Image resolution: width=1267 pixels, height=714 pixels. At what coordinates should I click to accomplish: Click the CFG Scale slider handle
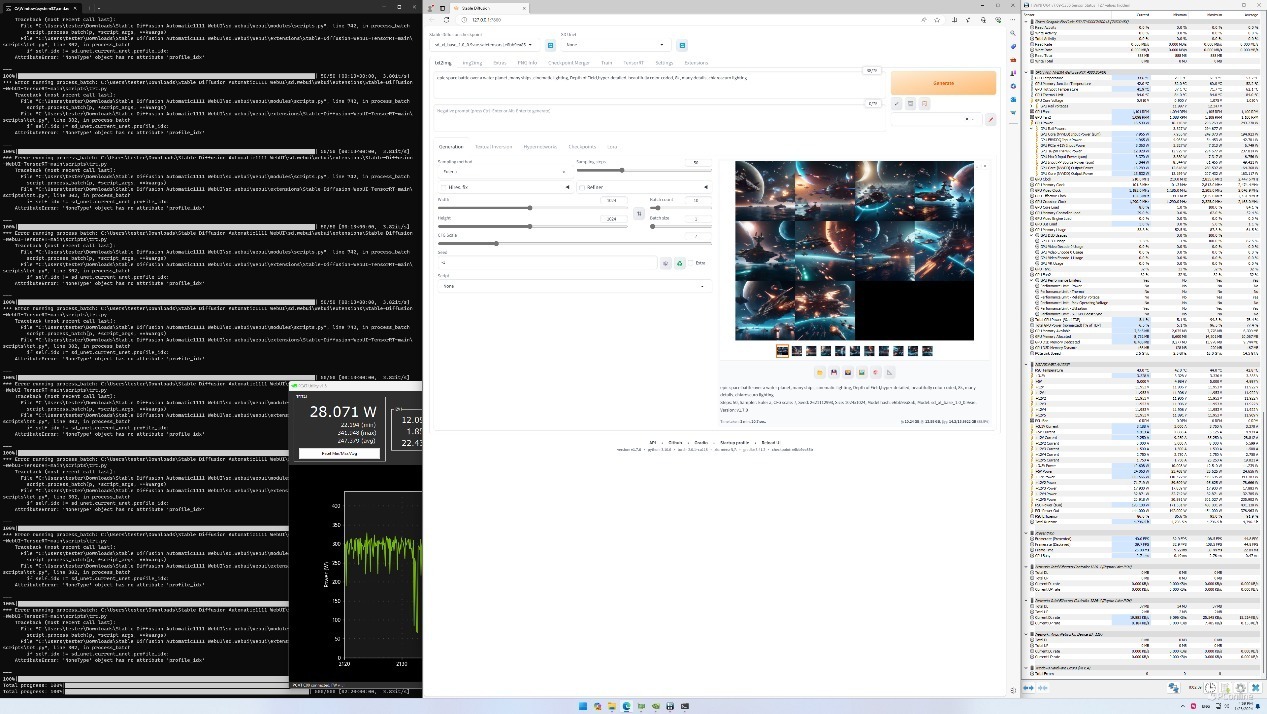[x=496, y=243]
